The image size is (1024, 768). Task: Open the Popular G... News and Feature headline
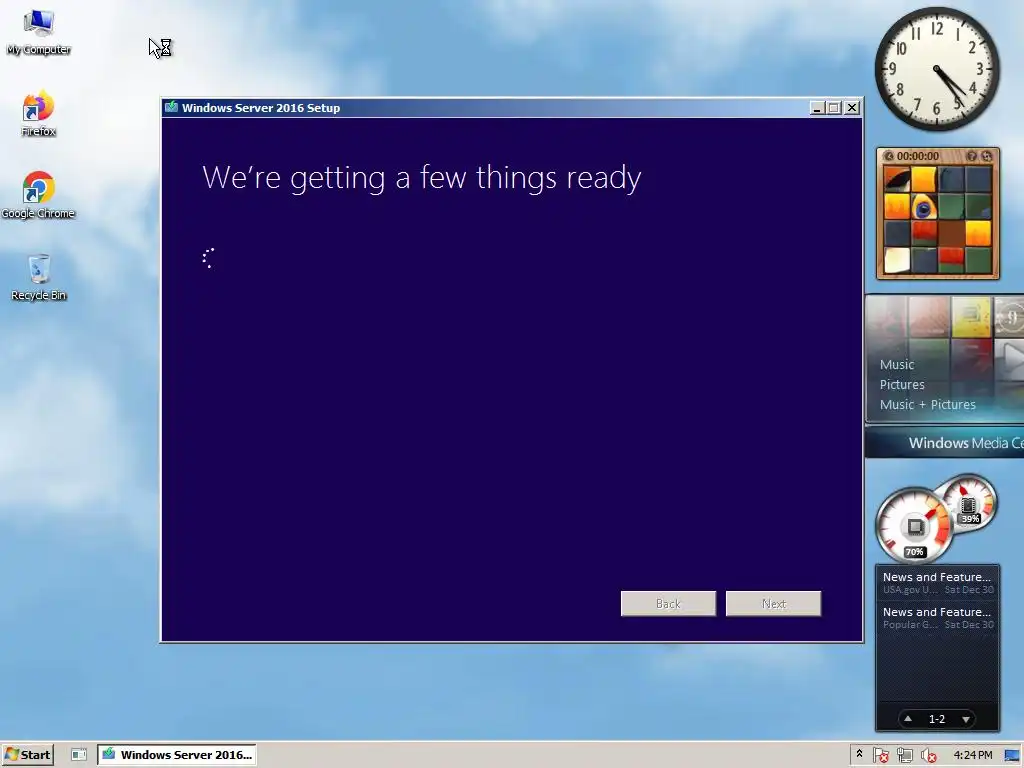click(x=937, y=618)
